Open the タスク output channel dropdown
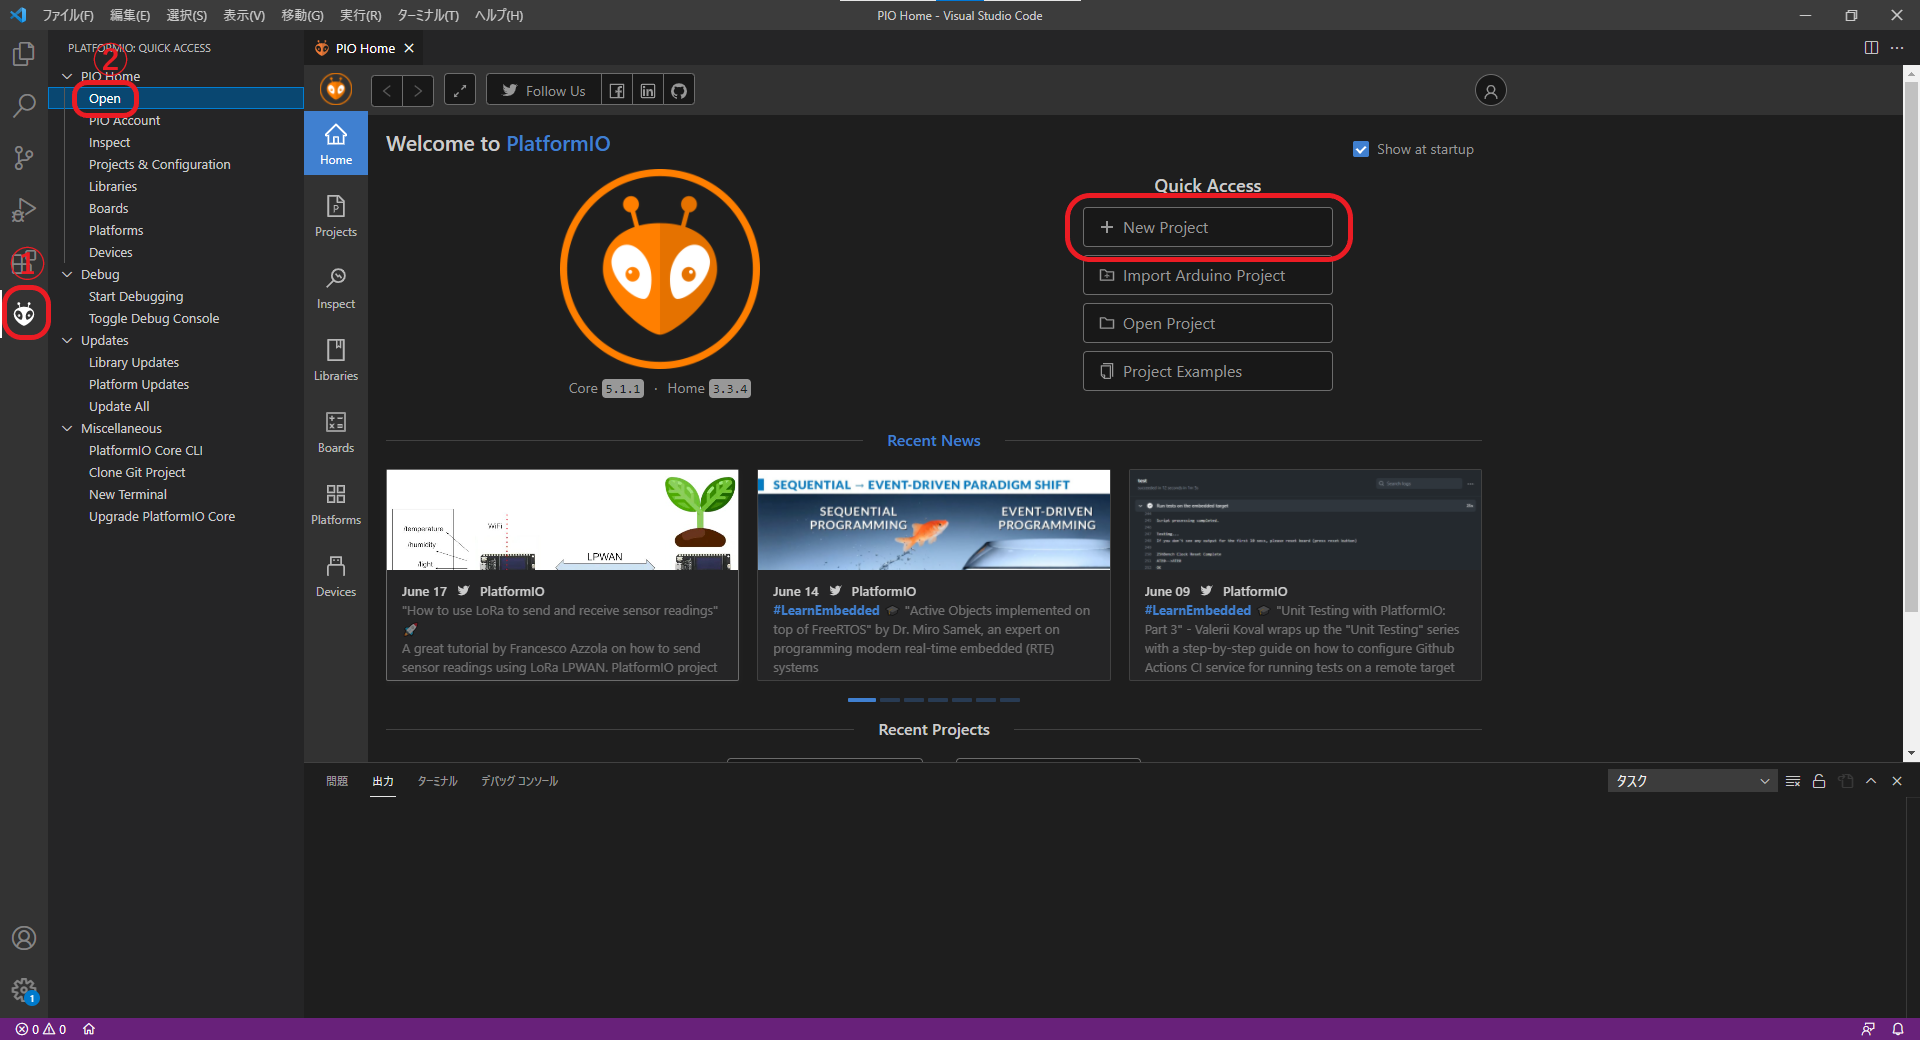1920x1040 pixels. click(1690, 781)
